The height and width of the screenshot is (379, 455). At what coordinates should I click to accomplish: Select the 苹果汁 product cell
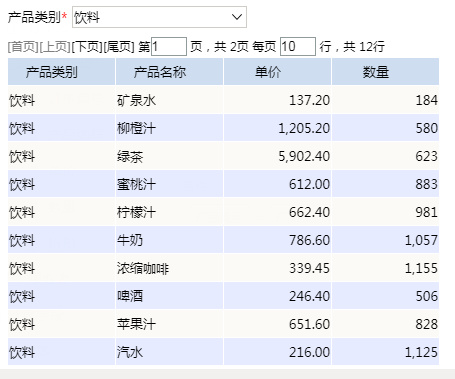pyautogui.click(x=169, y=324)
